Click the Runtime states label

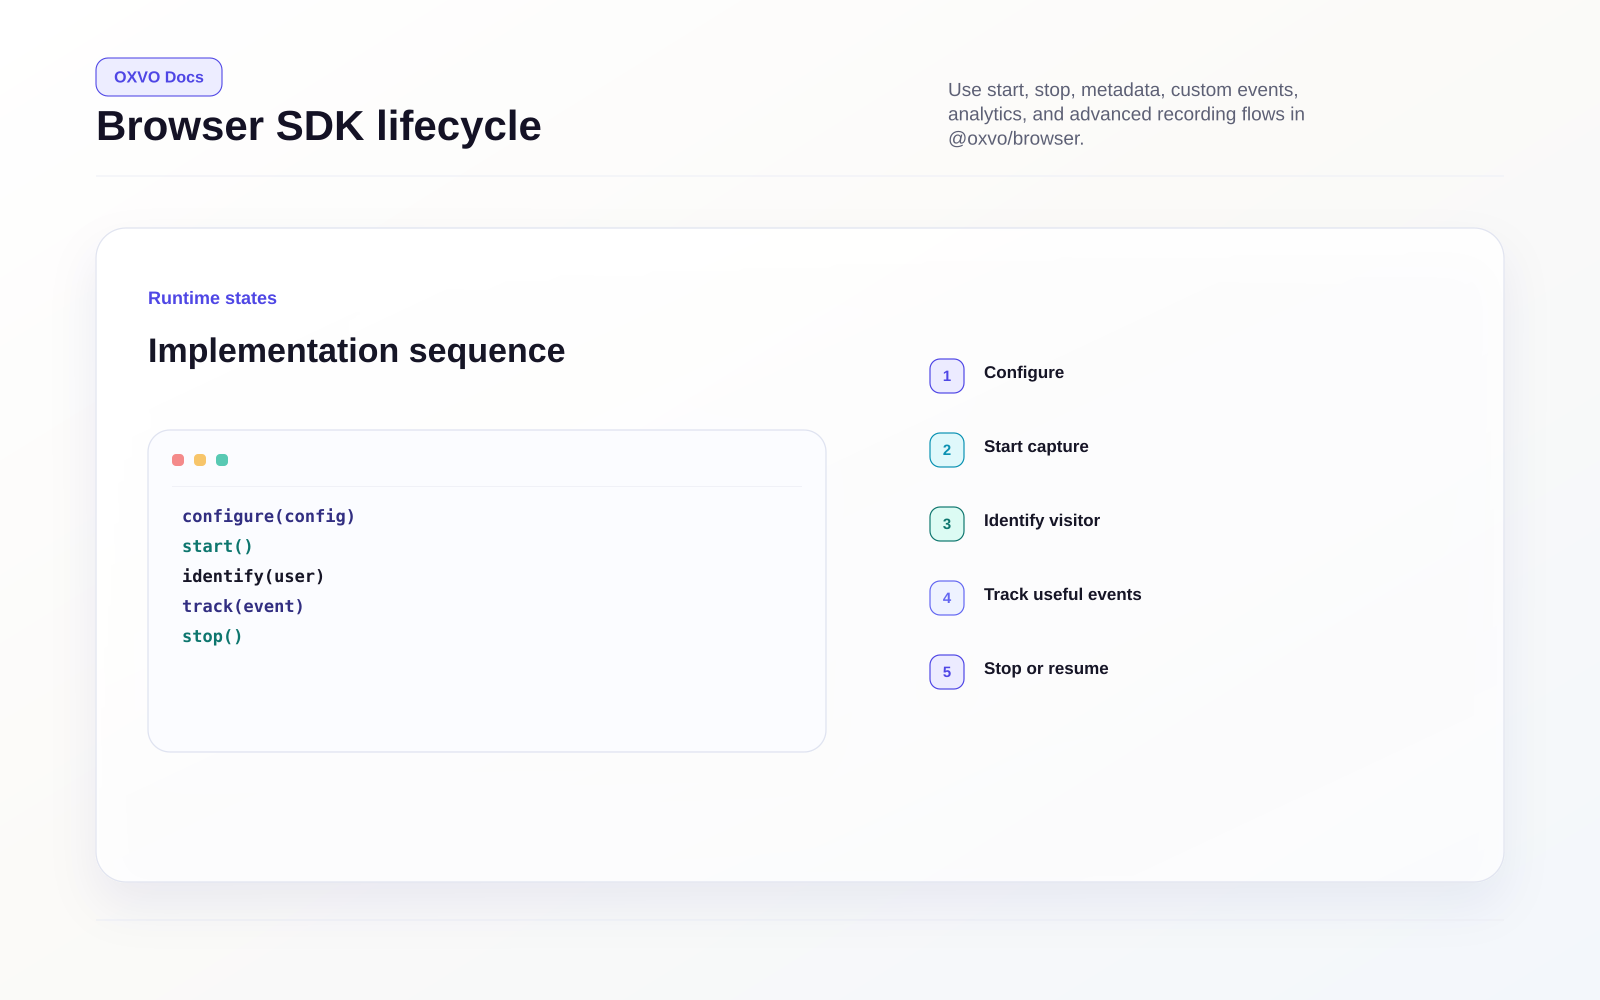coord(212,298)
